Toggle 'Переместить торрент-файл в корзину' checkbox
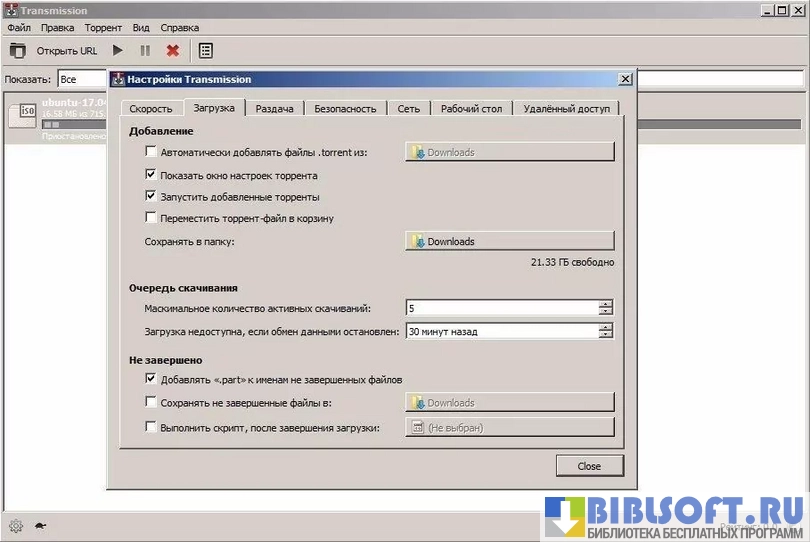The image size is (810, 542). 151,217
